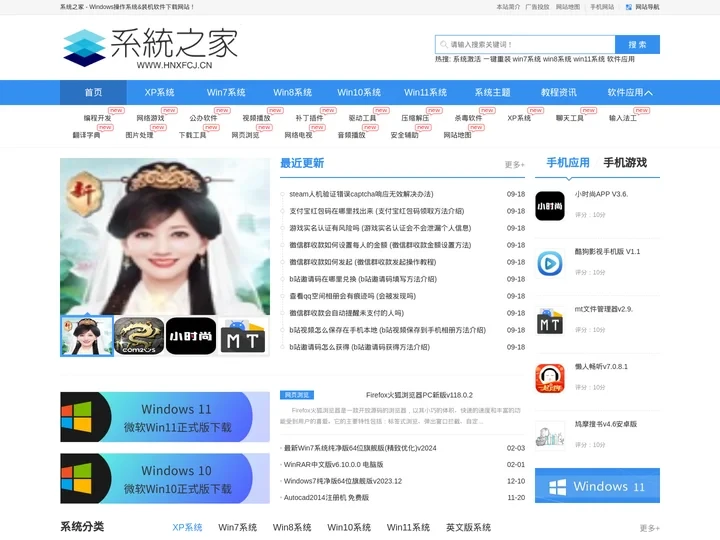Open the mt文件管理器 MT icon
Image resolution: width=720 pixels, height=540 pixels.
pos(550,321)
